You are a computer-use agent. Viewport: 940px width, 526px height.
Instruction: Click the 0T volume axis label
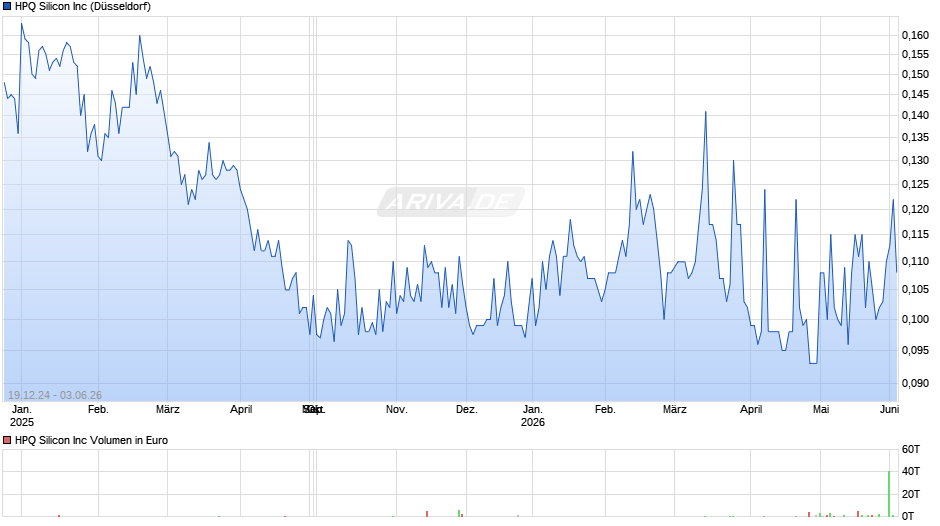point(908,516)
